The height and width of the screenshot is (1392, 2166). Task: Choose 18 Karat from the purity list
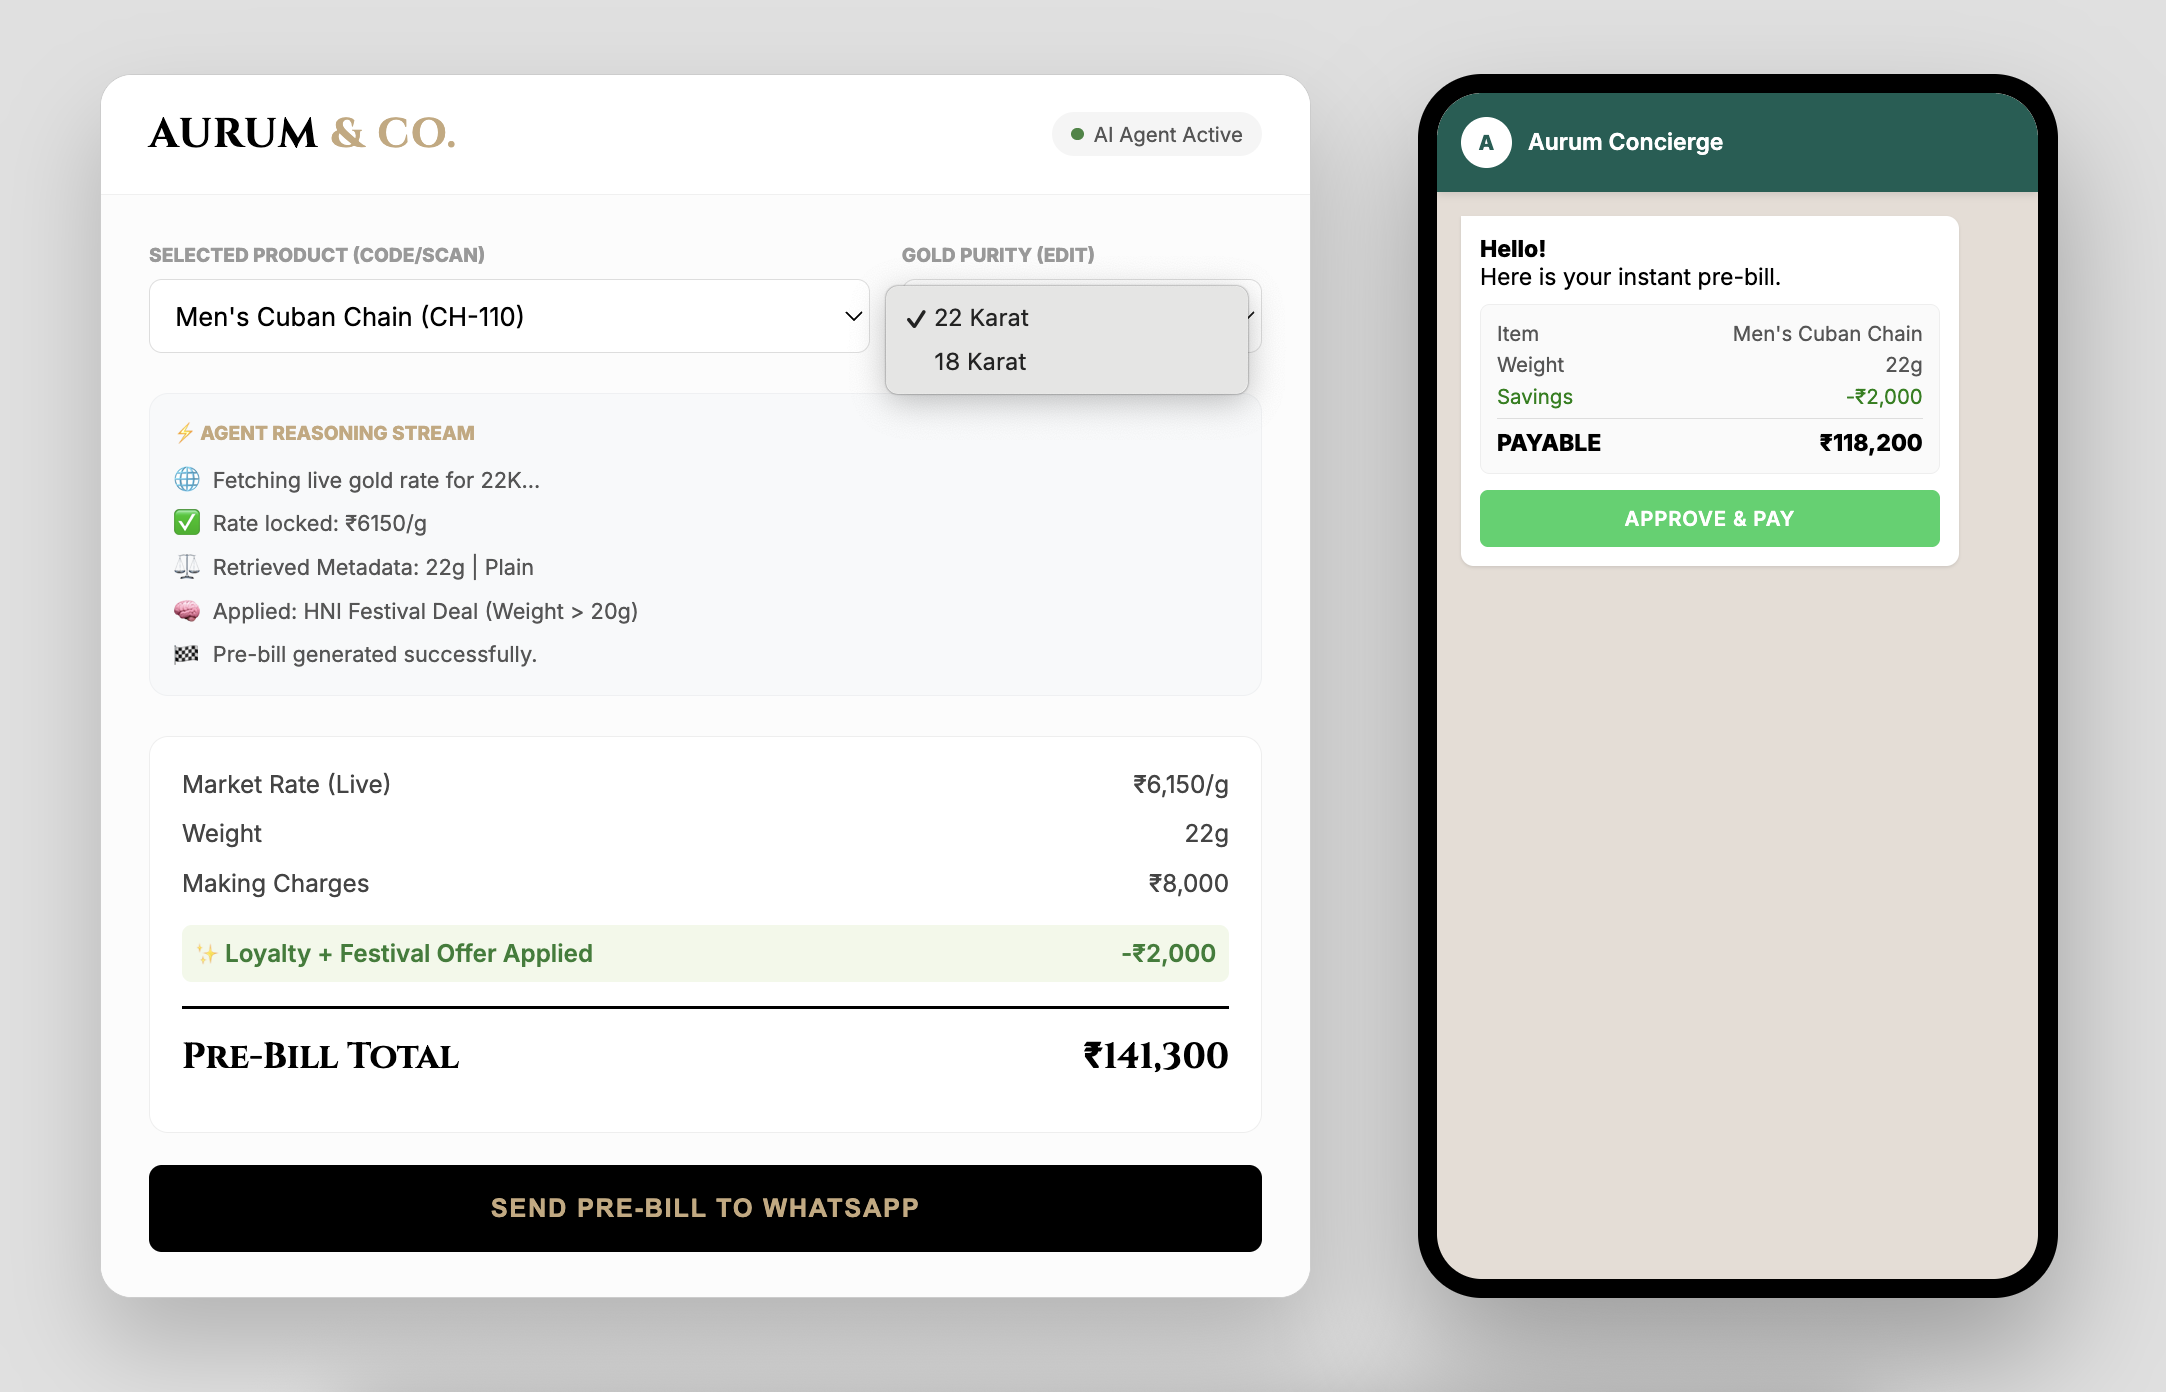980,362
